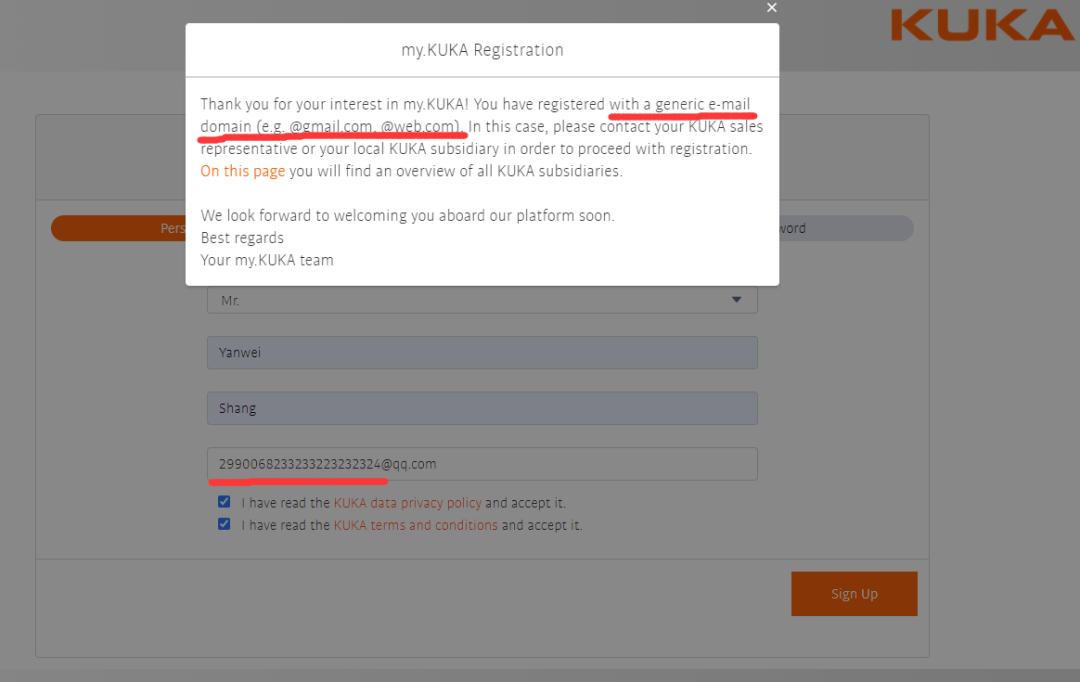Open the KUKA terms and conditions link

pyautogui.click(x=415, y=525)
